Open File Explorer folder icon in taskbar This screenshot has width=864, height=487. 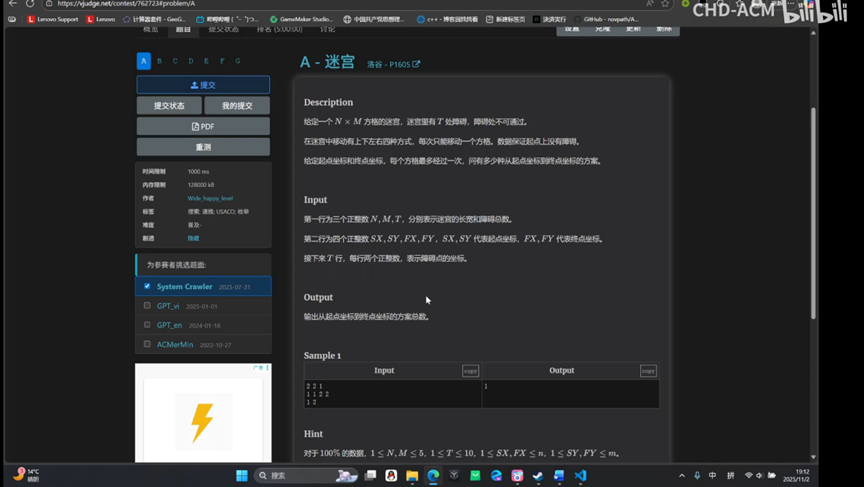click(x=412, y=476)
